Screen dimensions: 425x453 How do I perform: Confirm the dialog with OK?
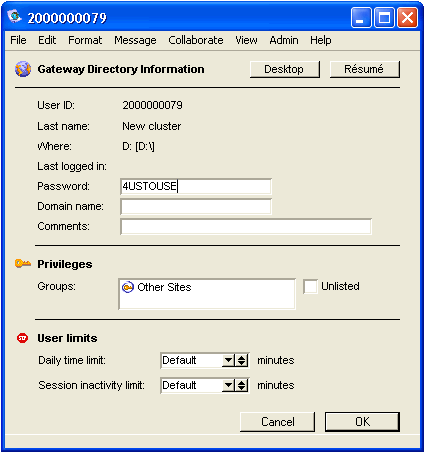point(362,422)
